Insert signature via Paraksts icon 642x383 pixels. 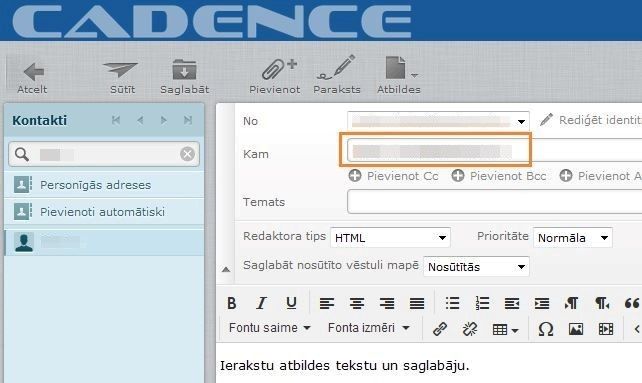[x=337, y=76]
